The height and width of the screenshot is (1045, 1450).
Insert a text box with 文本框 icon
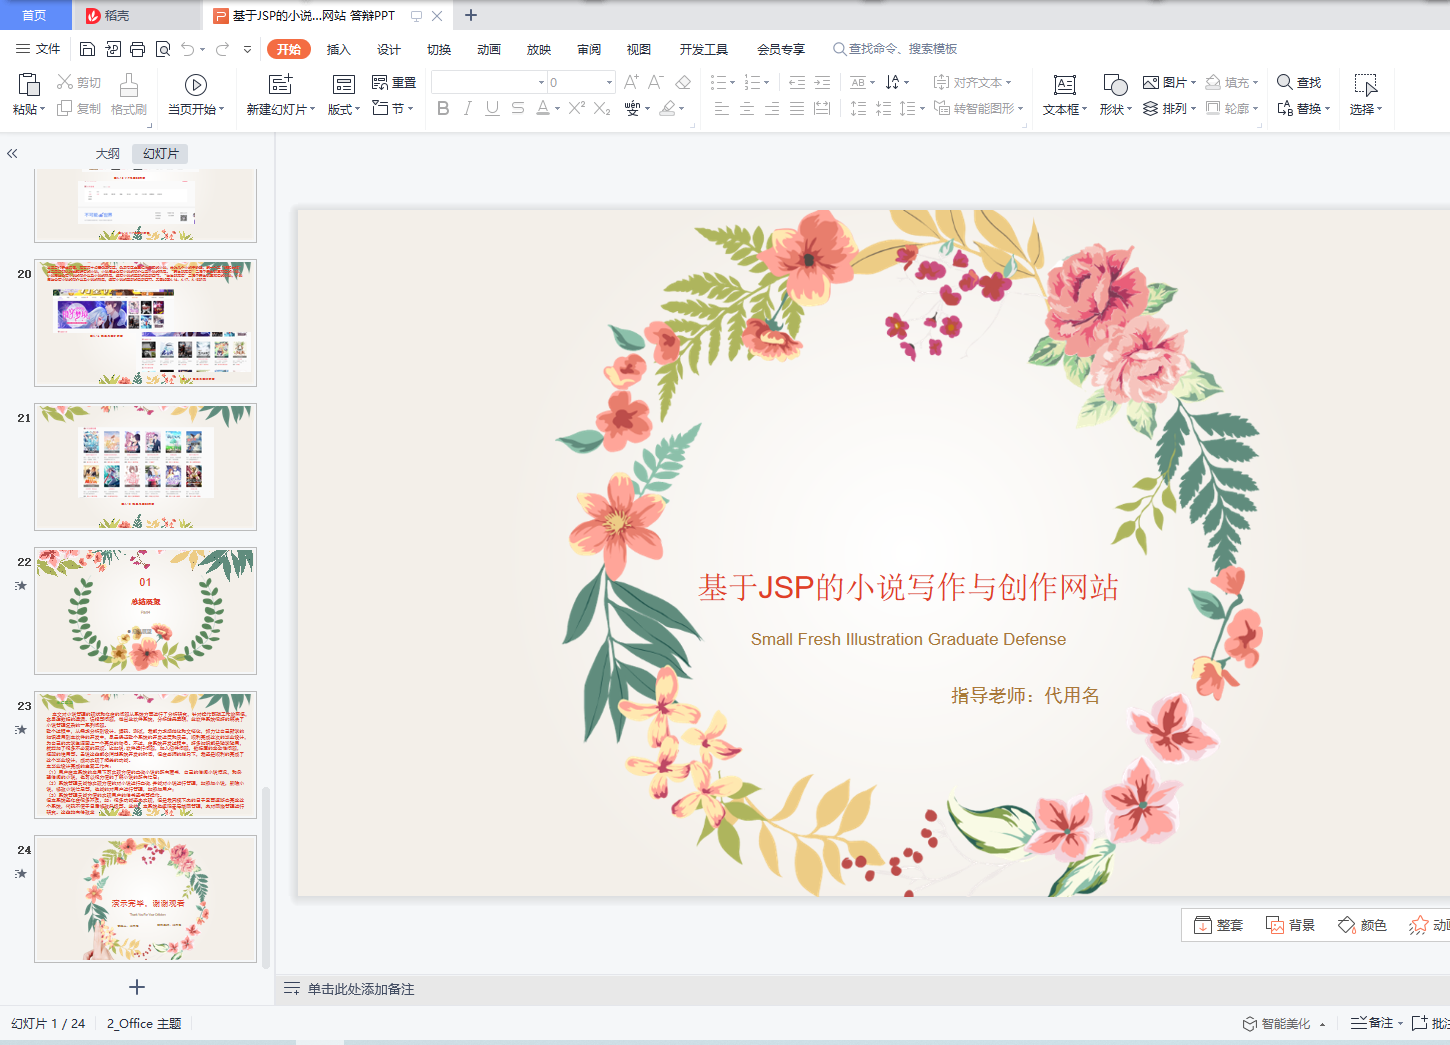point(1064,85)
